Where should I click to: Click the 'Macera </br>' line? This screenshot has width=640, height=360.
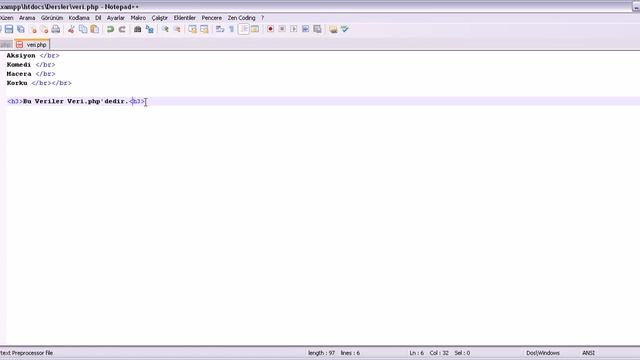pos(31,74)
